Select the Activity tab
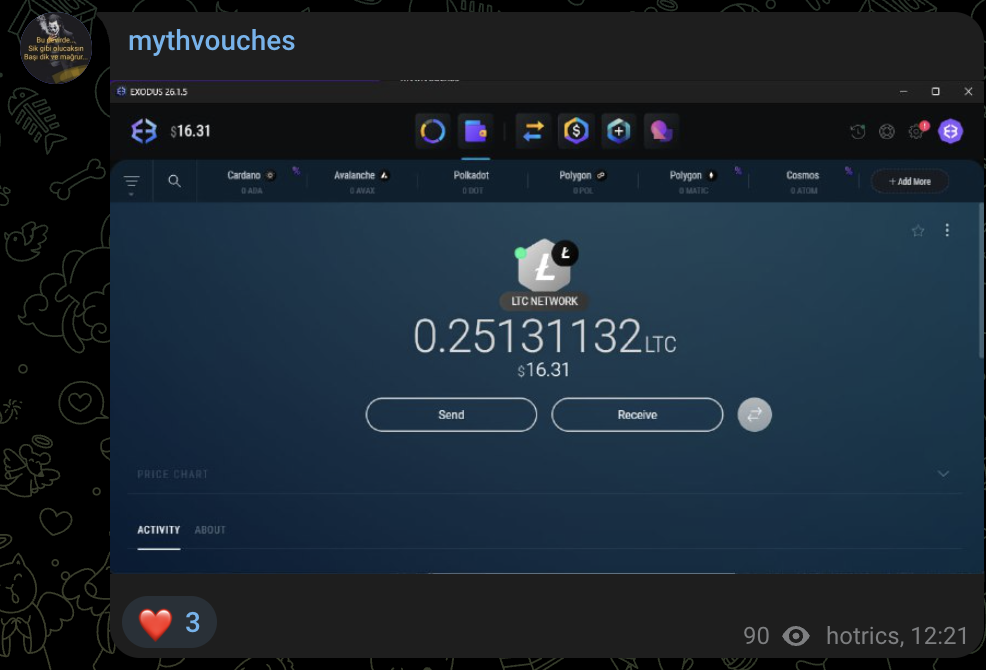The image size is (986, 670). [x=158, y=530]
